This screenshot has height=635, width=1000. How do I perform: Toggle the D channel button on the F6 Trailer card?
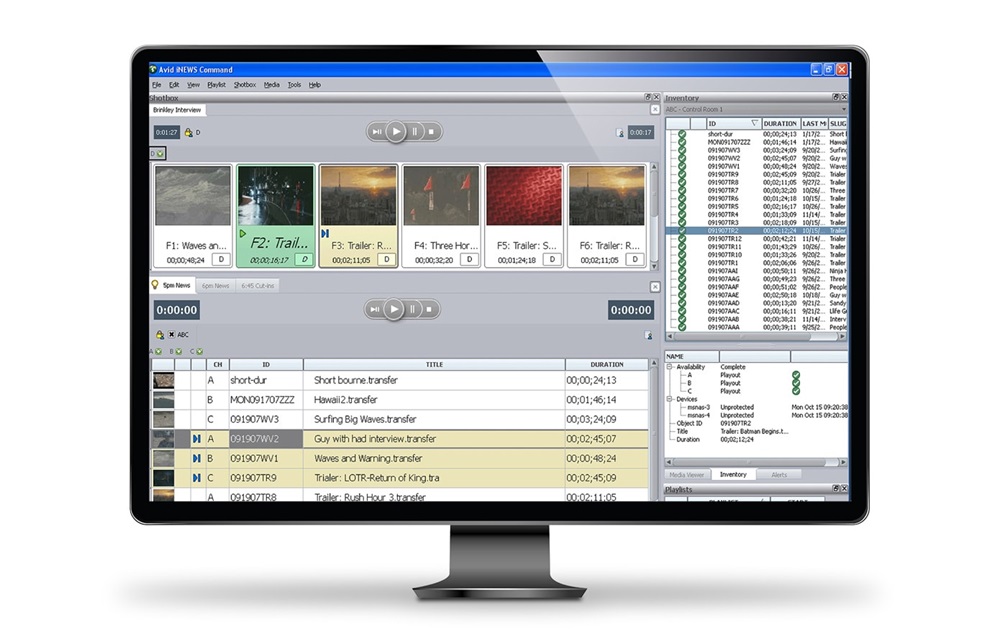(x=635, y=259)
